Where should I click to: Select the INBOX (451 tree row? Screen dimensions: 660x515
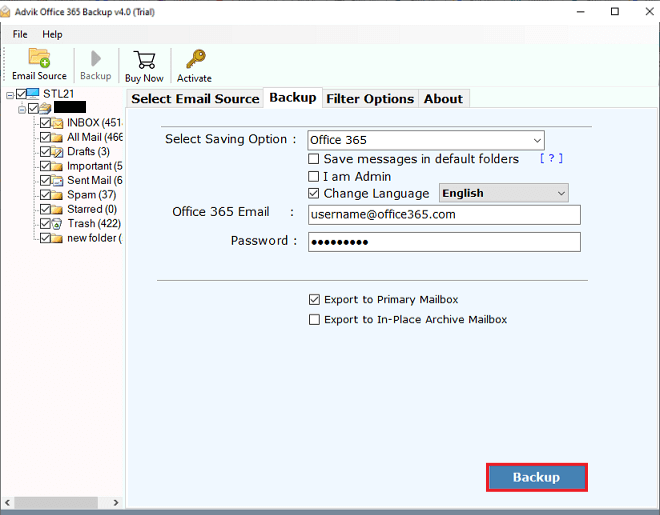click(95, 123)
